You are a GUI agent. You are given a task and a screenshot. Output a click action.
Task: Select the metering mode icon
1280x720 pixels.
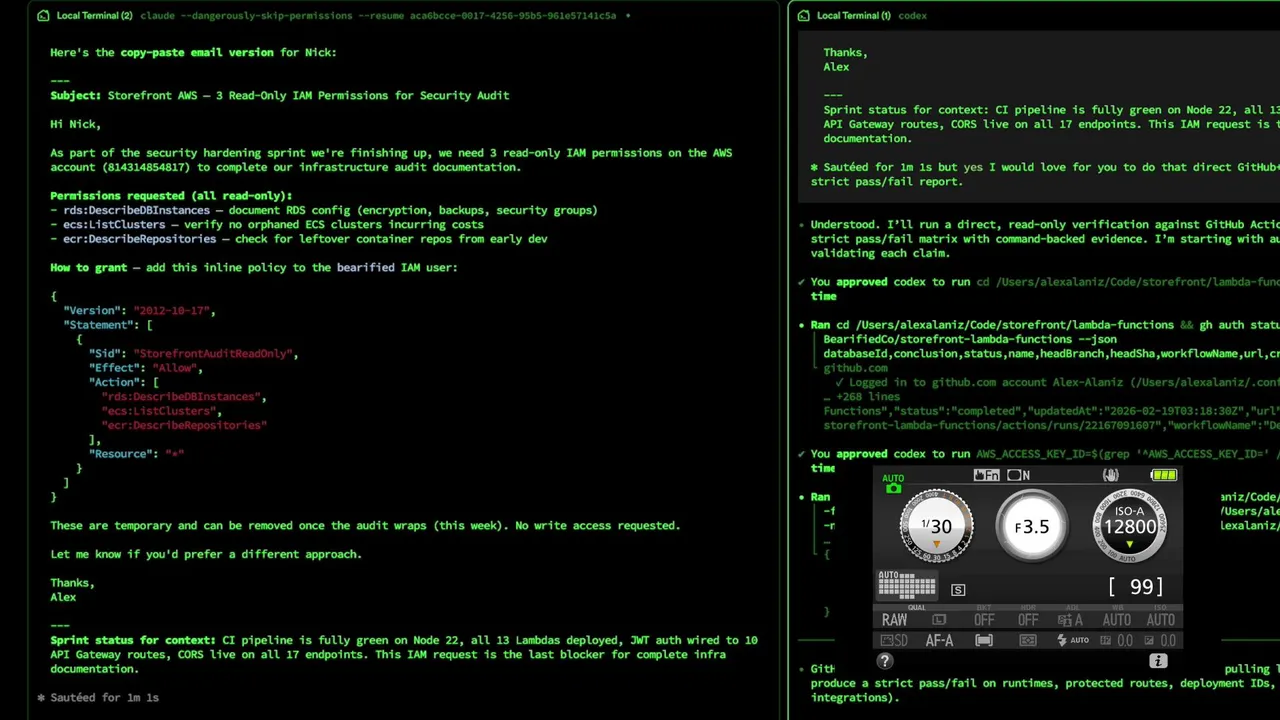1028,640
